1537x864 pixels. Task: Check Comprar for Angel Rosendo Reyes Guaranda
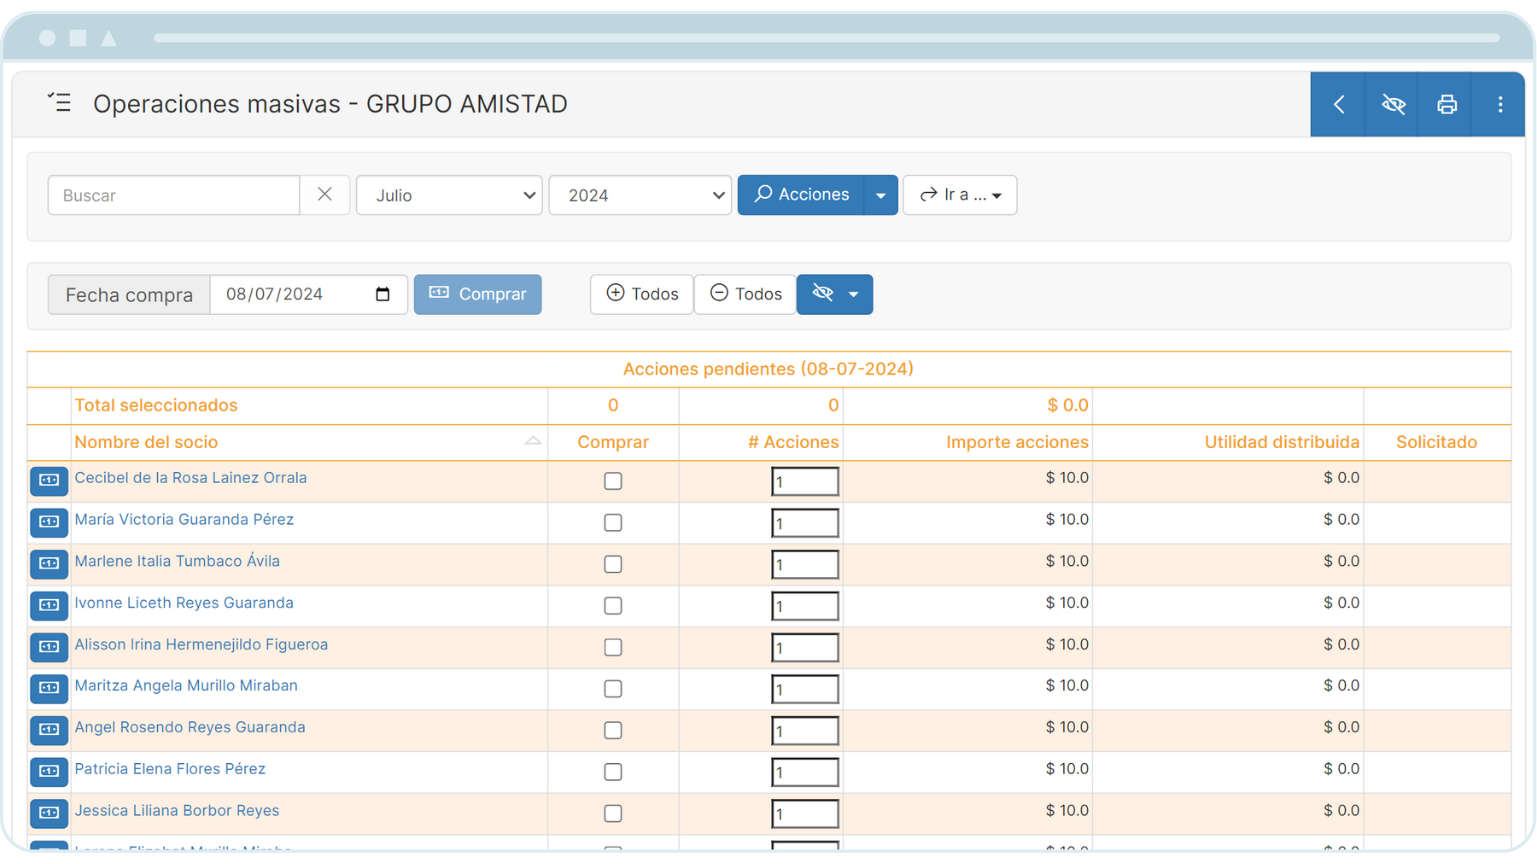(613, 730)
